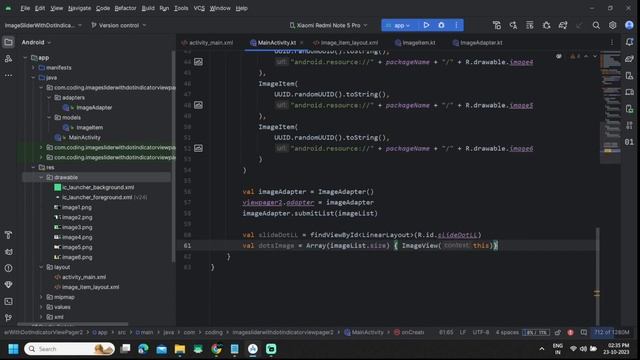This screenshot has width=640, height=360.
Task: Click the LF line separator indicator
Action: coord(463,332)
